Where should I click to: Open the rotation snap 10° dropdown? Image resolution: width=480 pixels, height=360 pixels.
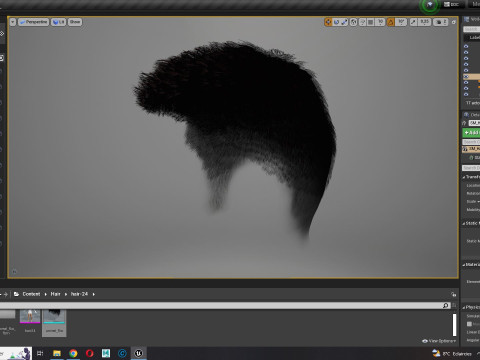coord(401,22)
